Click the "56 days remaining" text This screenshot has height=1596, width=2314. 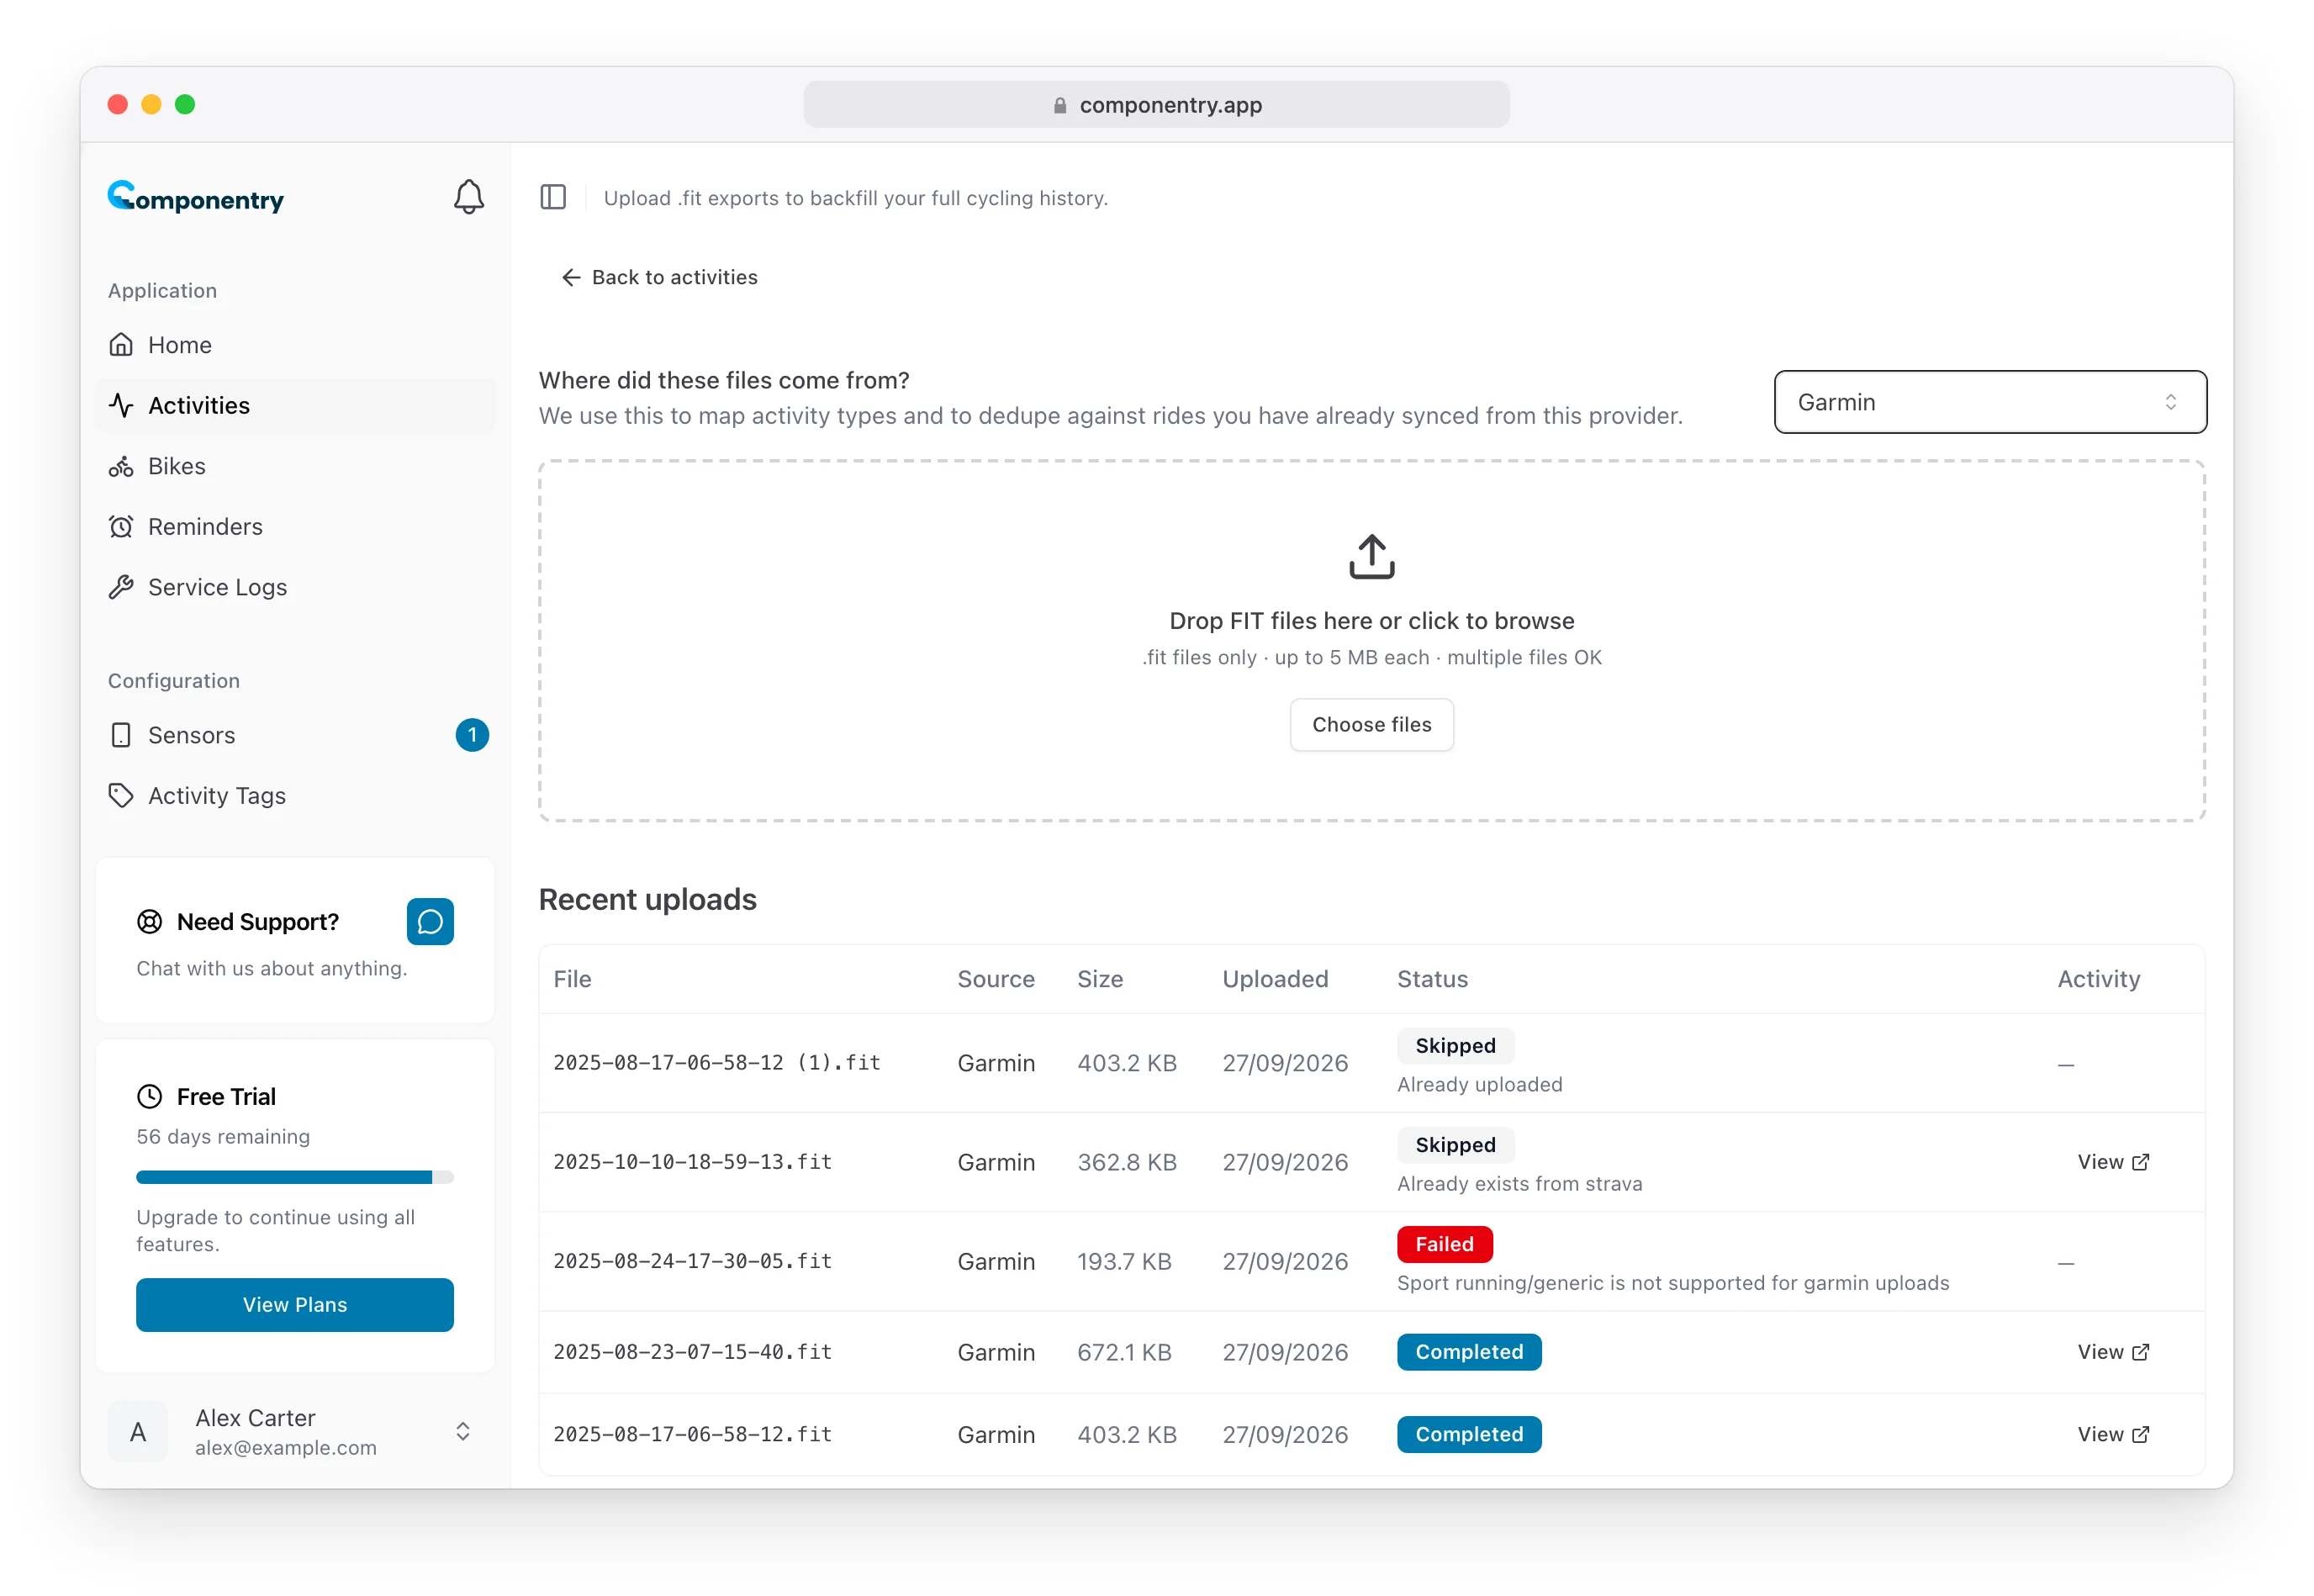(223, 1136)
